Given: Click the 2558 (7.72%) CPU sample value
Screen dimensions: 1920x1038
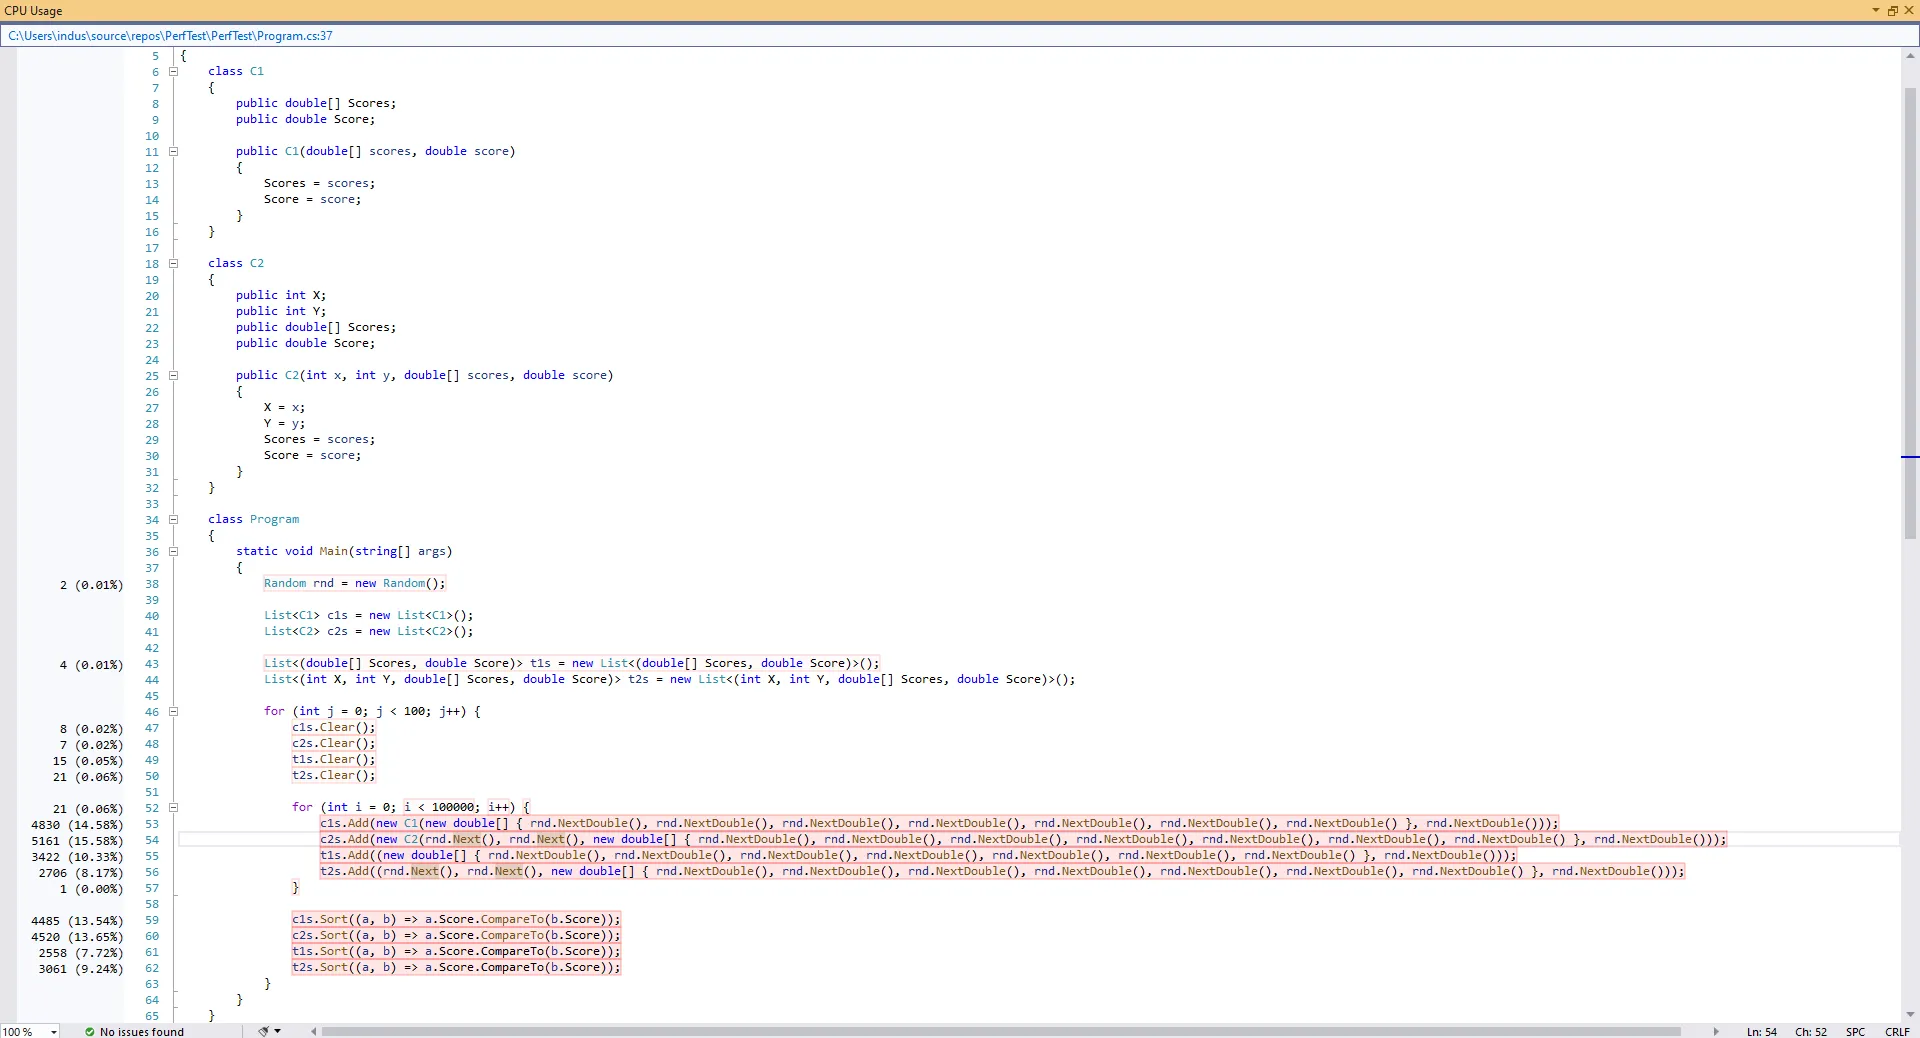Looking at the screenshot, I should click(80, 953).
